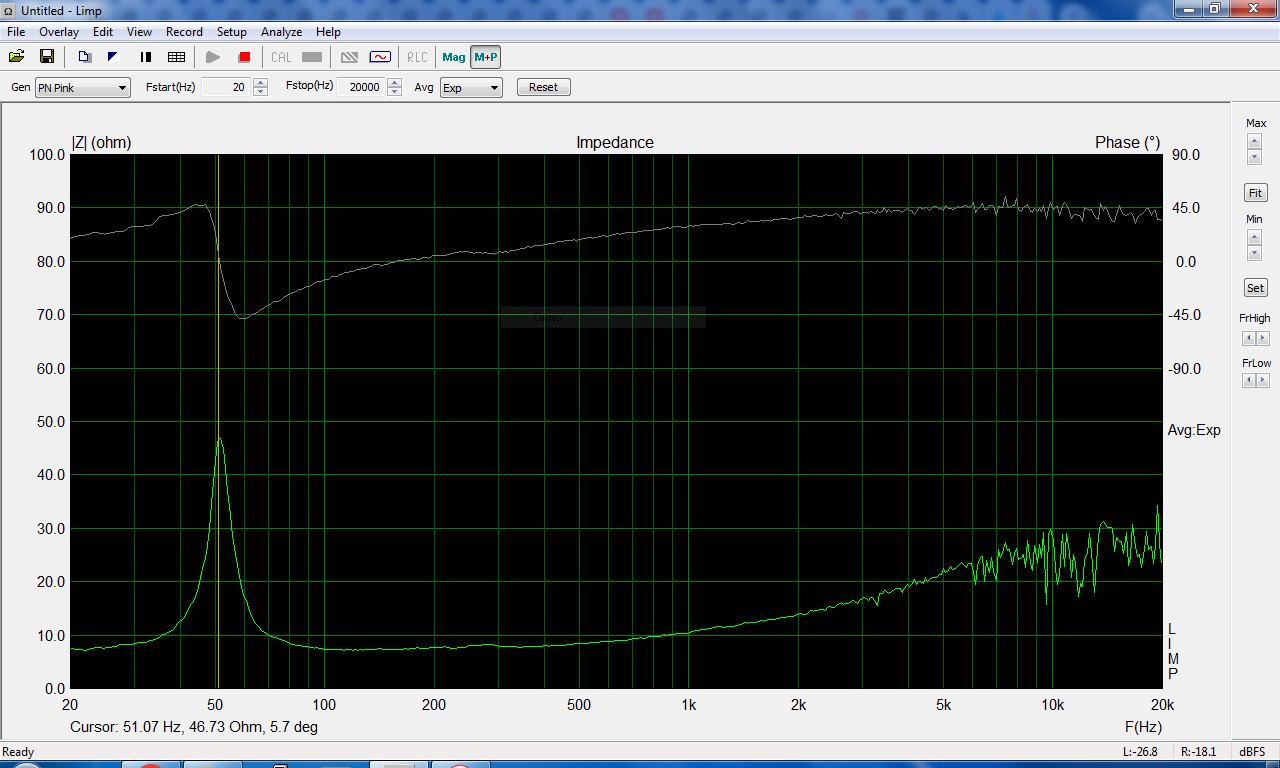Viewport: 1280px width, 768px height.
Task: Save the measurement with the floppy disk icon
Action: (x=46, y=57)
